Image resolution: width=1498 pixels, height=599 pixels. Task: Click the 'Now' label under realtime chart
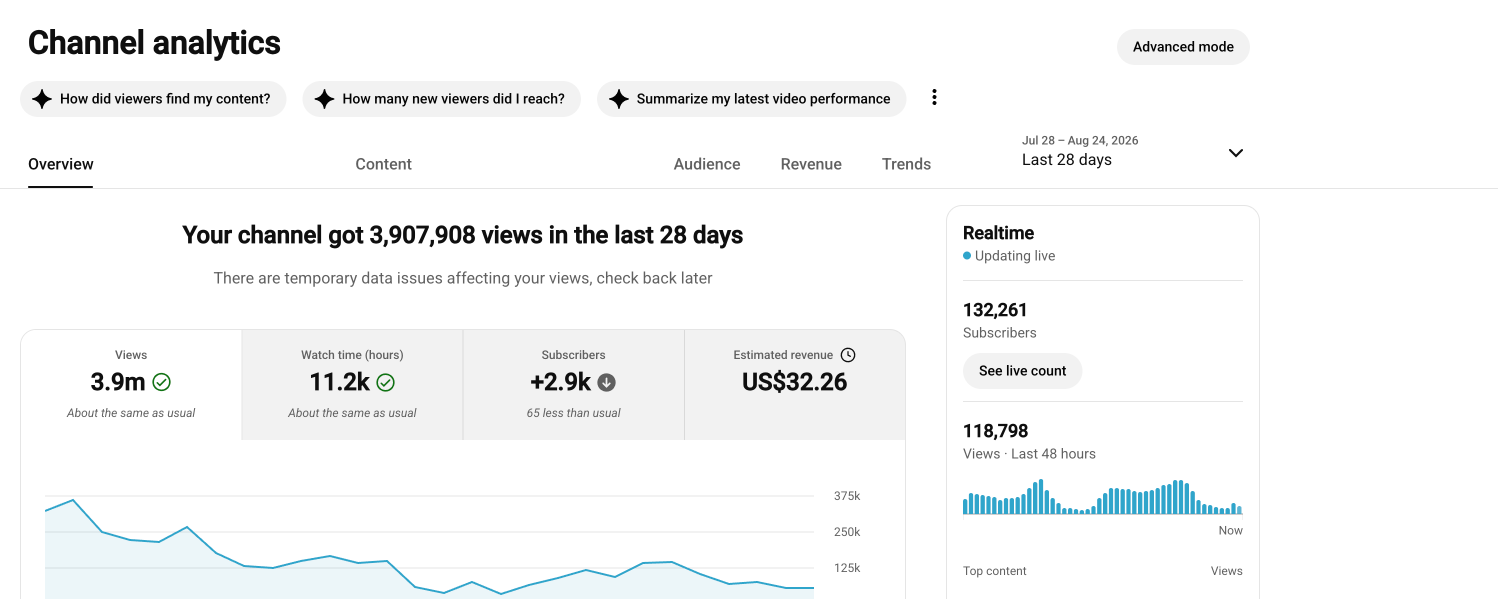point(1231,531)
